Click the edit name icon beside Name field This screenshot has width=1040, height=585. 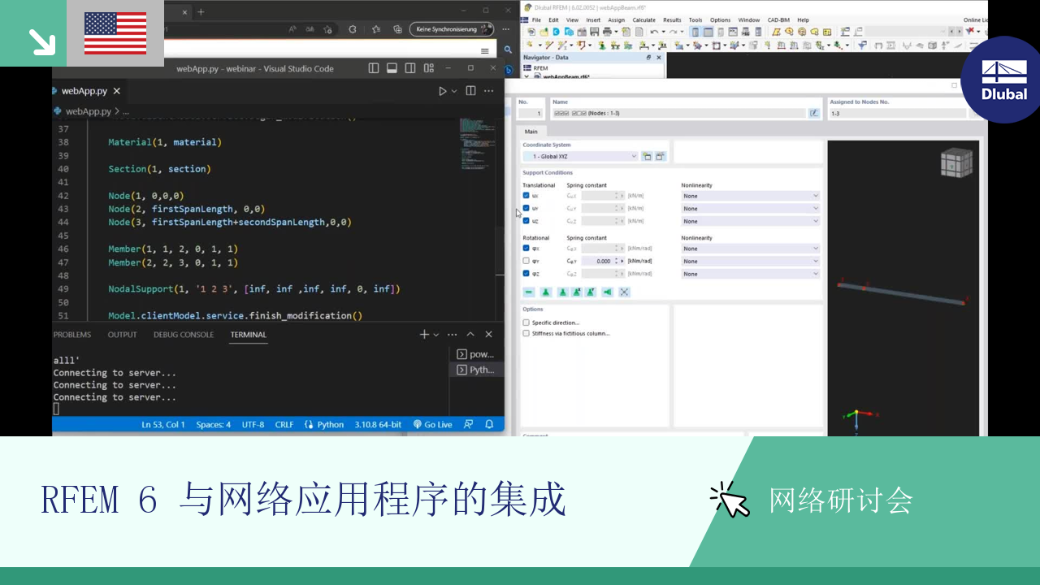(x=814, y=113)
